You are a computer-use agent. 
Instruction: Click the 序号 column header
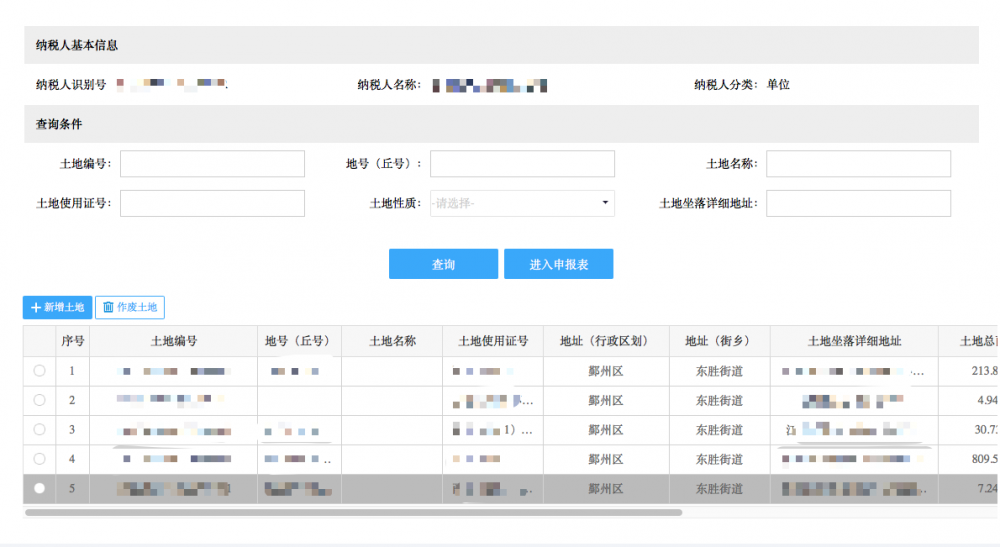72,341
